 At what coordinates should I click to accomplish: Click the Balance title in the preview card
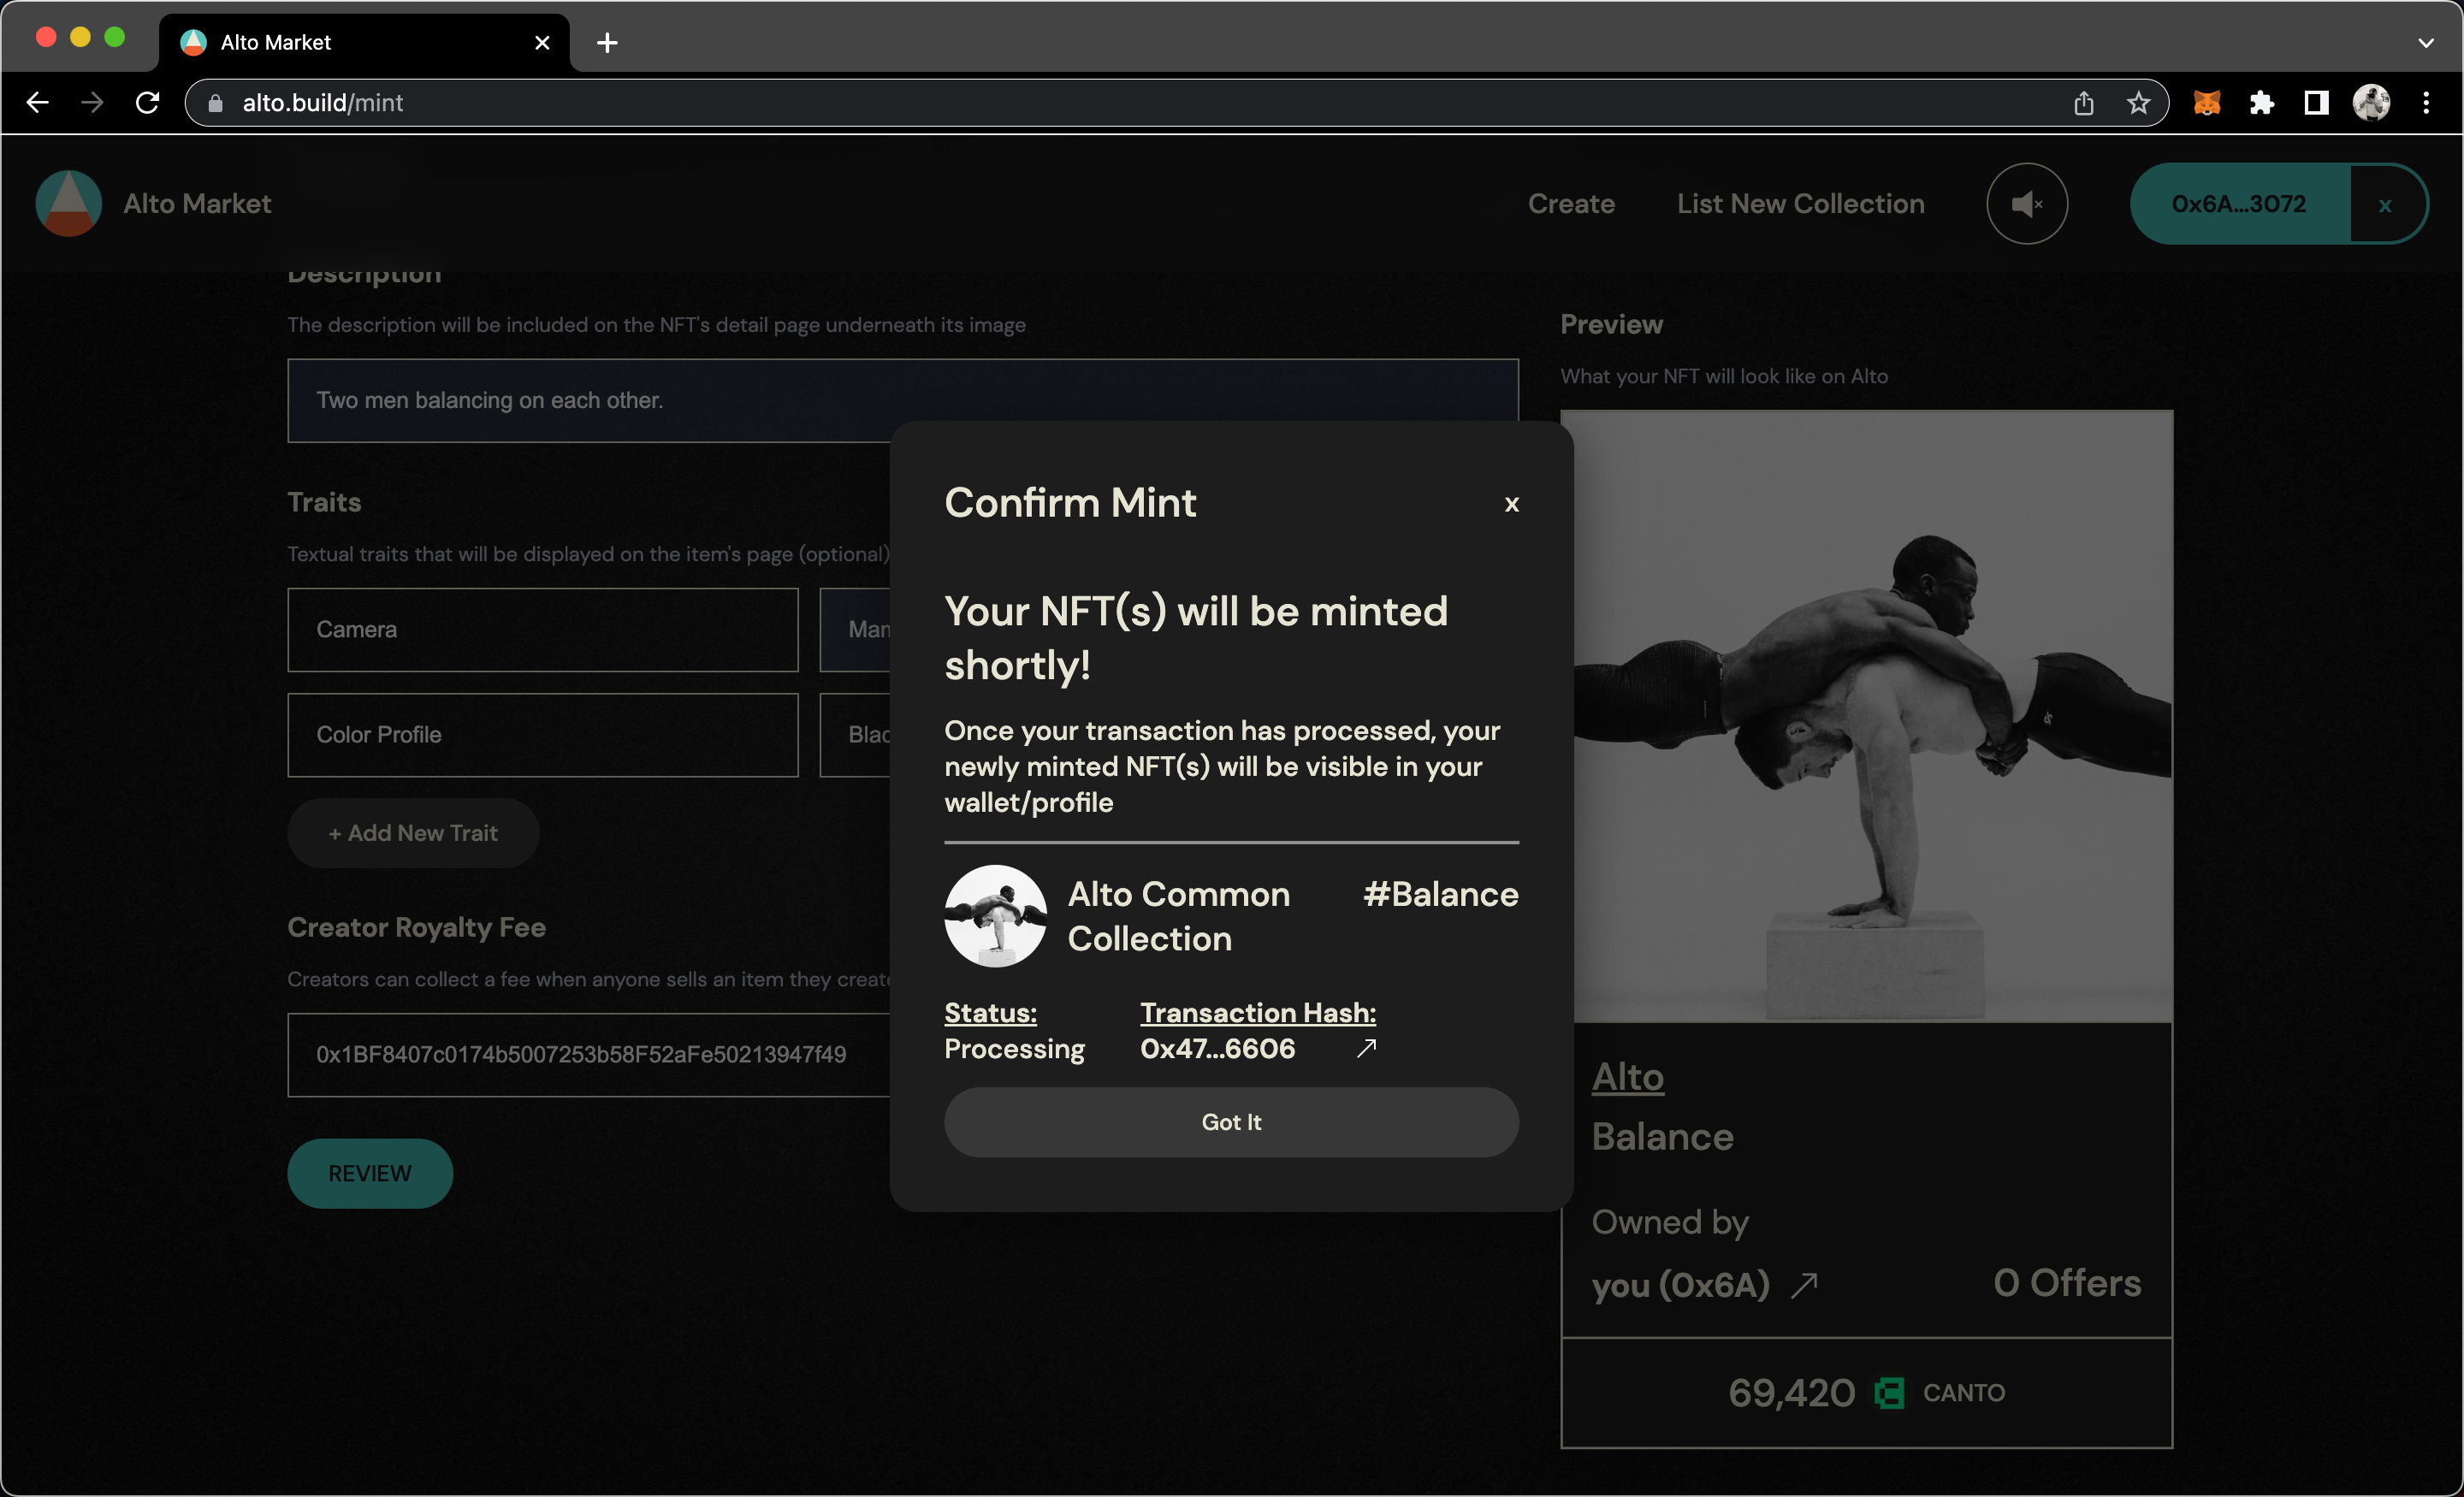(x=1662, y=1137)
